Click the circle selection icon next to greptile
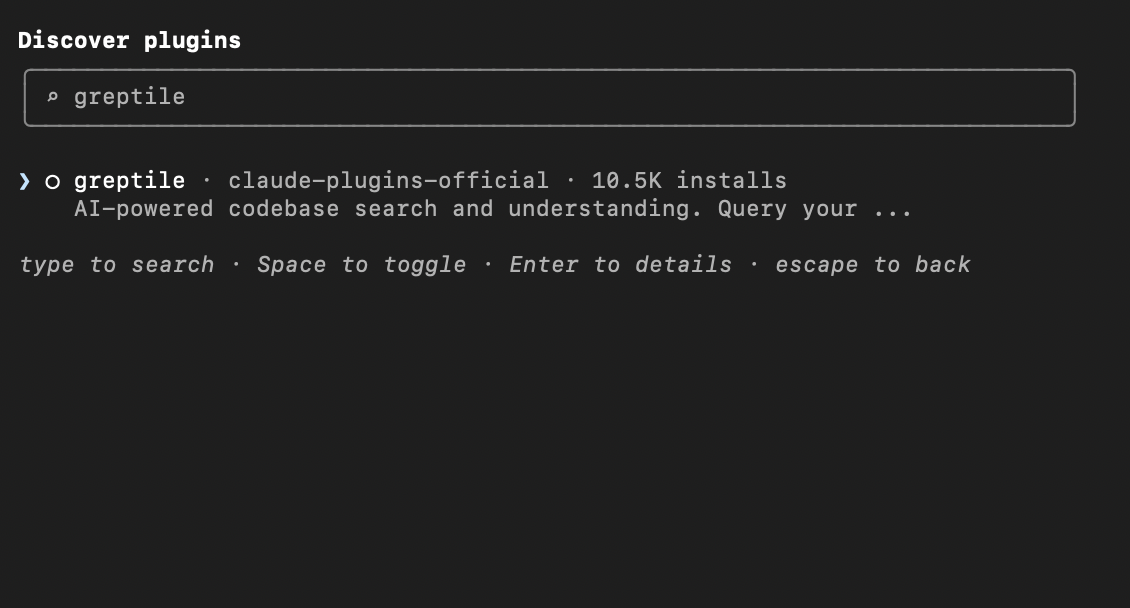This screenshot has height=608, width=1130. click(x=51, y=180)
